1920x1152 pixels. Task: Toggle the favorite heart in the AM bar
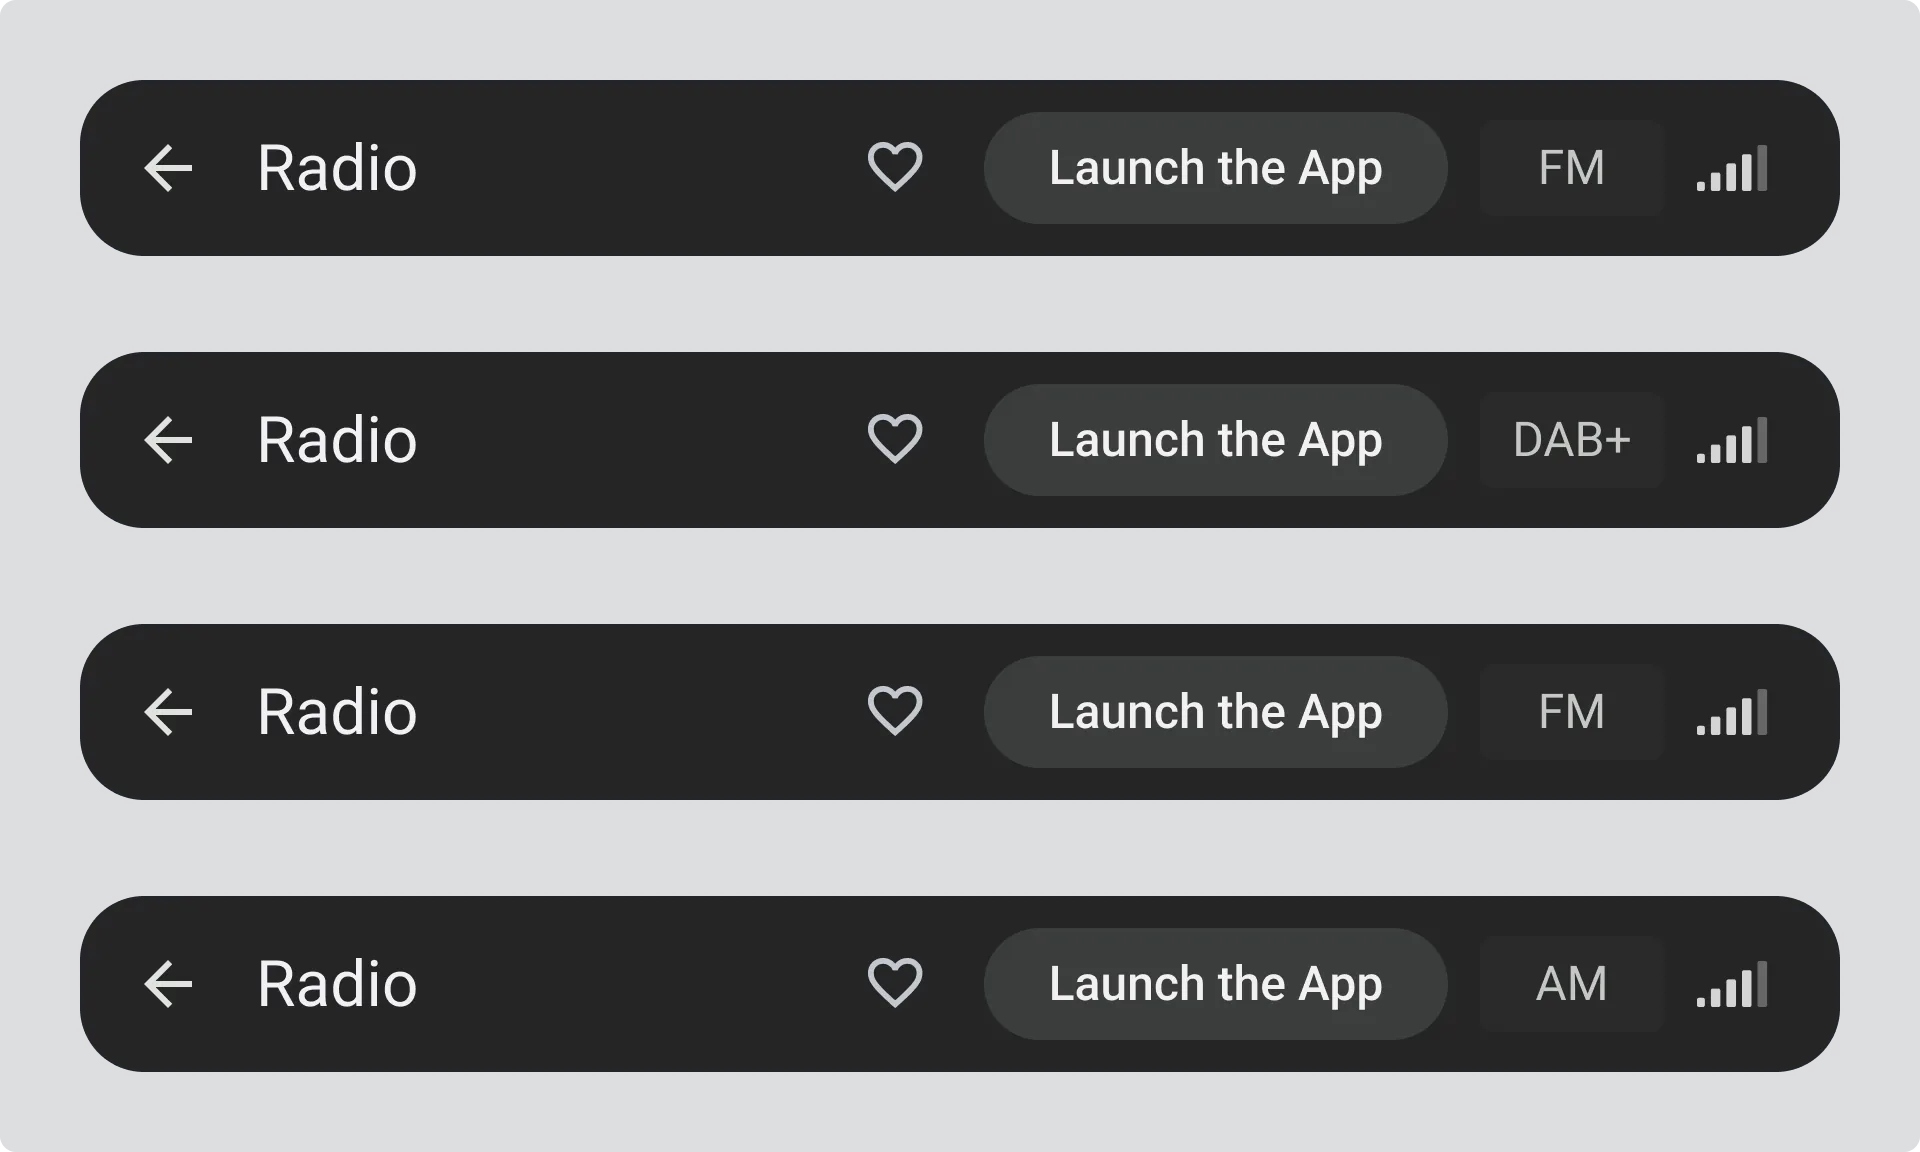coord(894,983)
